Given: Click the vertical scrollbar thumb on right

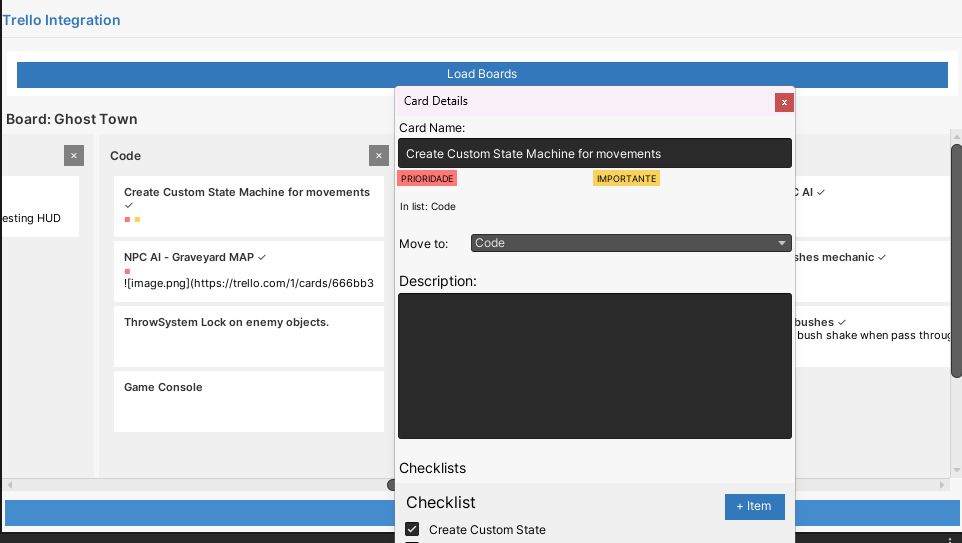Looking at the screenshot, I should click(x=956, y=261).
